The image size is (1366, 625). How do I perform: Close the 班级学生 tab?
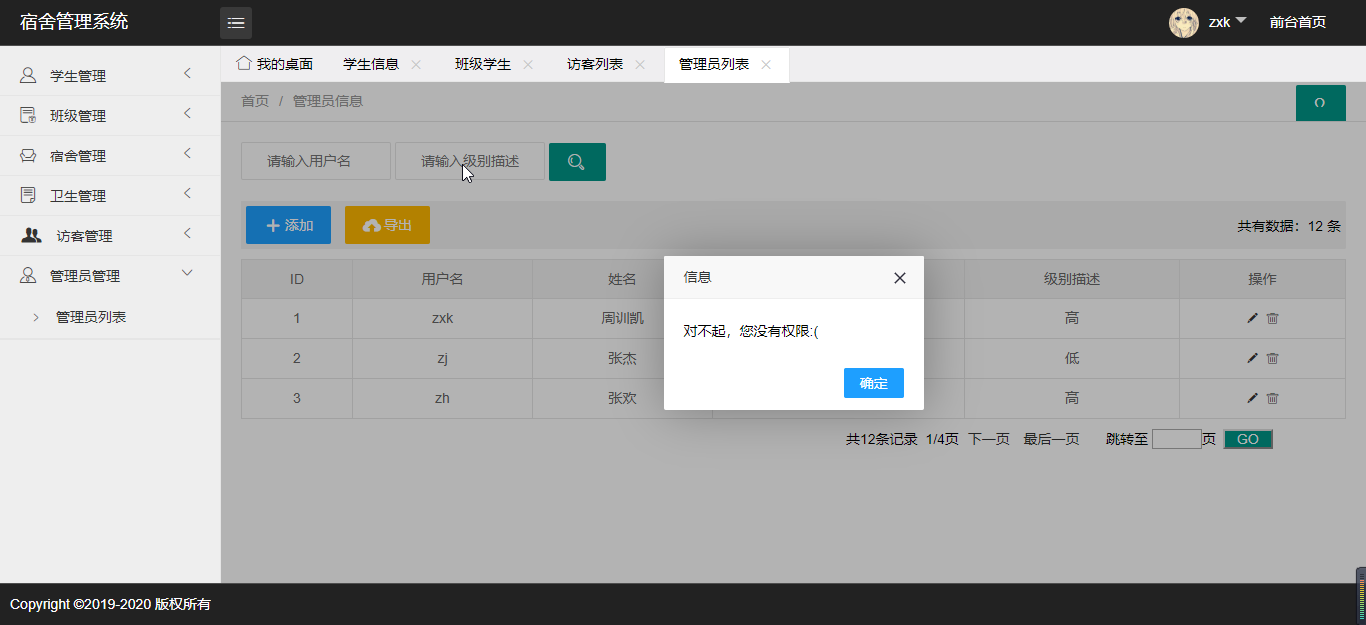pyautogui.click(x=528, y=64)
